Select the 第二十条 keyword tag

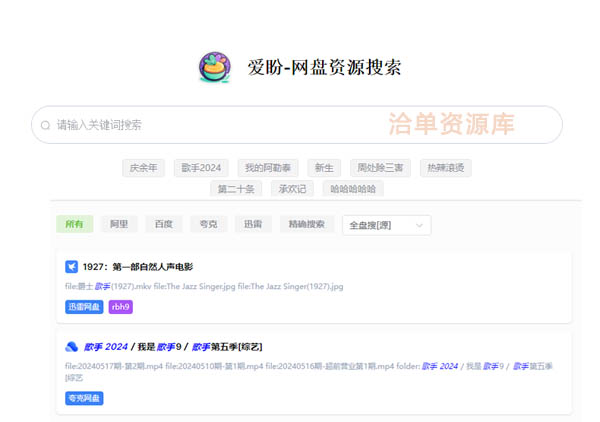(x=236, y=189)
